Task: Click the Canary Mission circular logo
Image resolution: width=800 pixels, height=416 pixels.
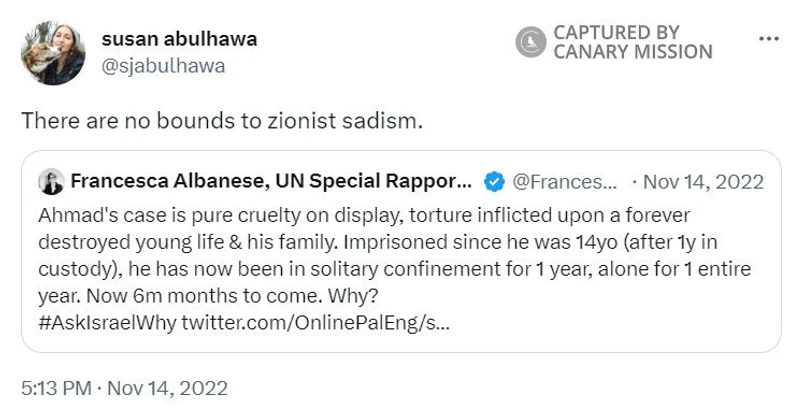Action: coord(531,42)
